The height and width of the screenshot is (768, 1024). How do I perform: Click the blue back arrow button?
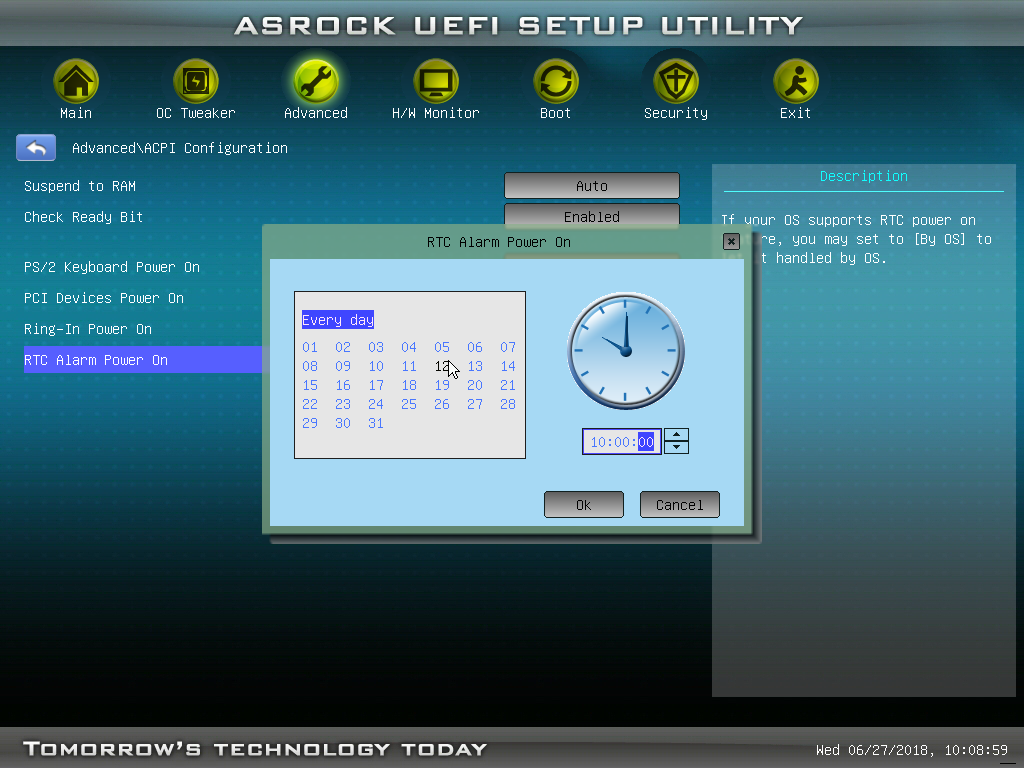point(36,148)
